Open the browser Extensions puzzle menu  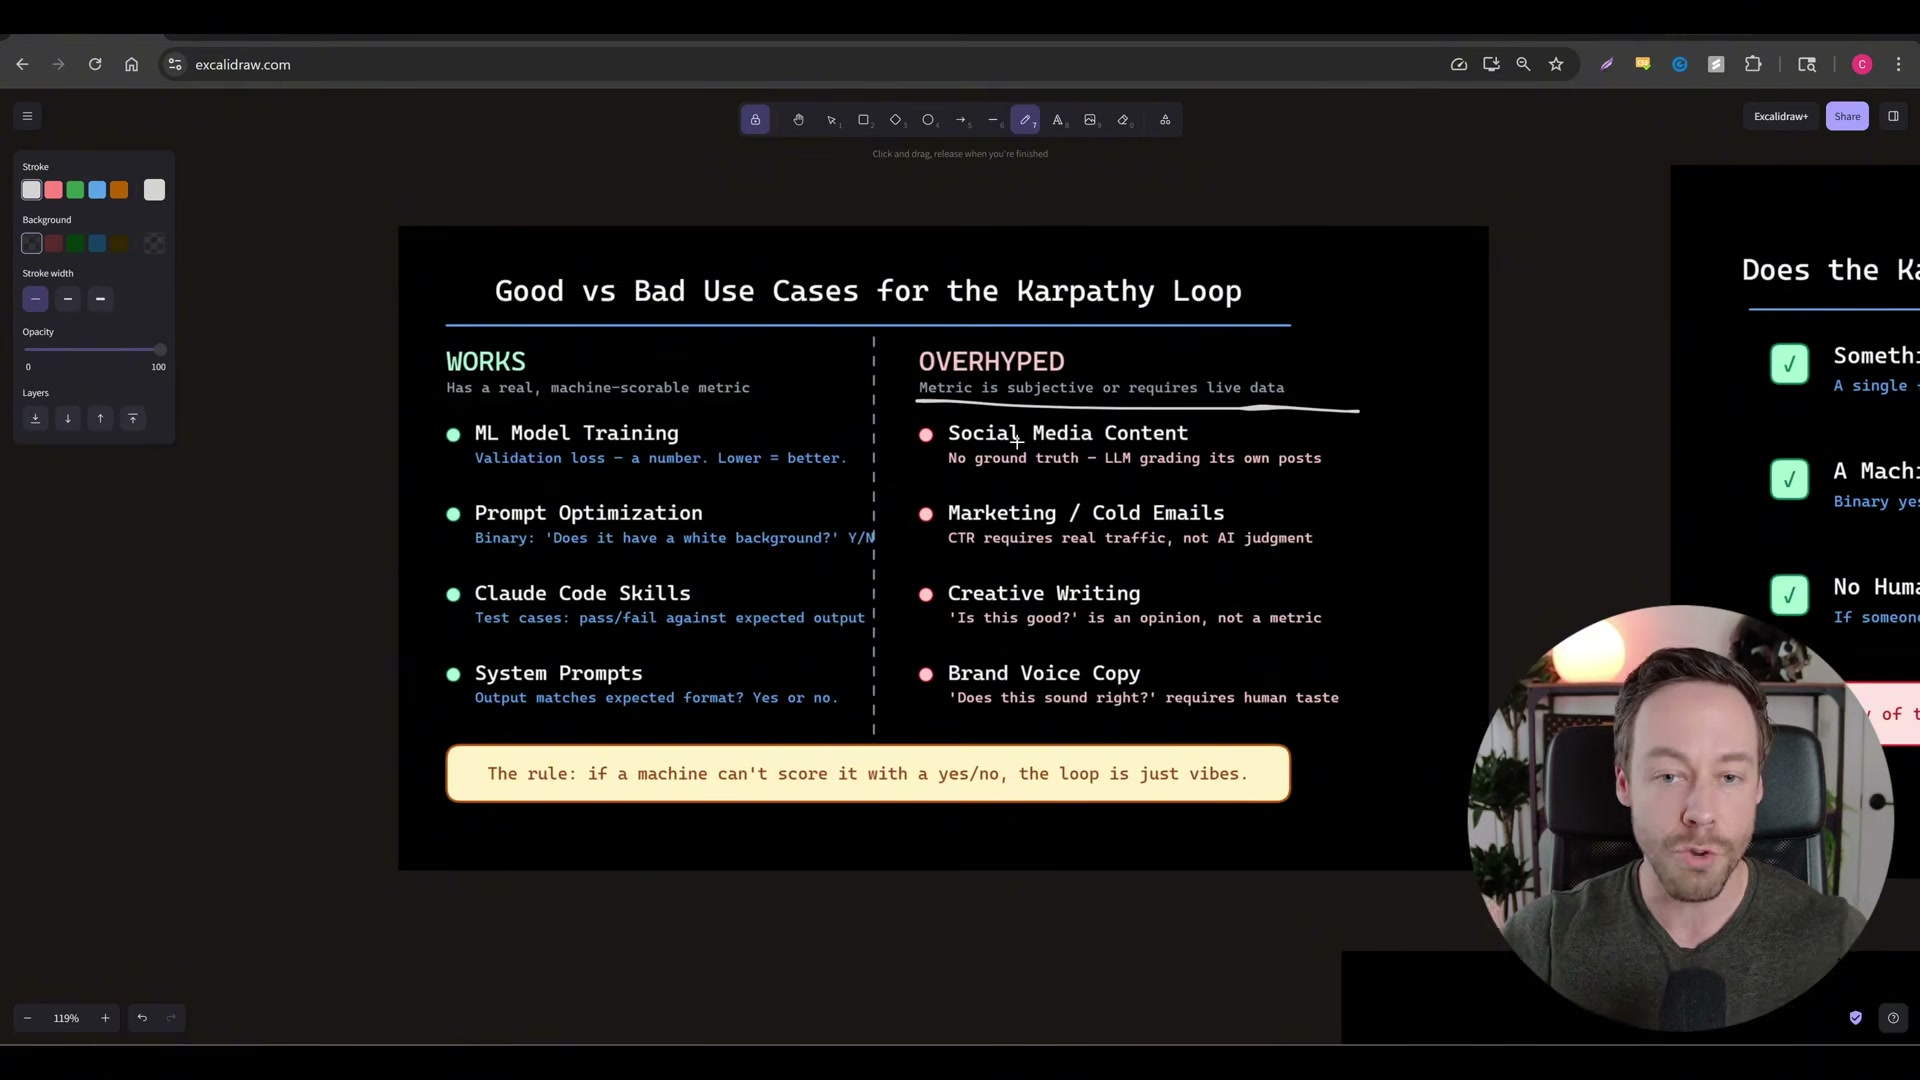click(1753, 64)
